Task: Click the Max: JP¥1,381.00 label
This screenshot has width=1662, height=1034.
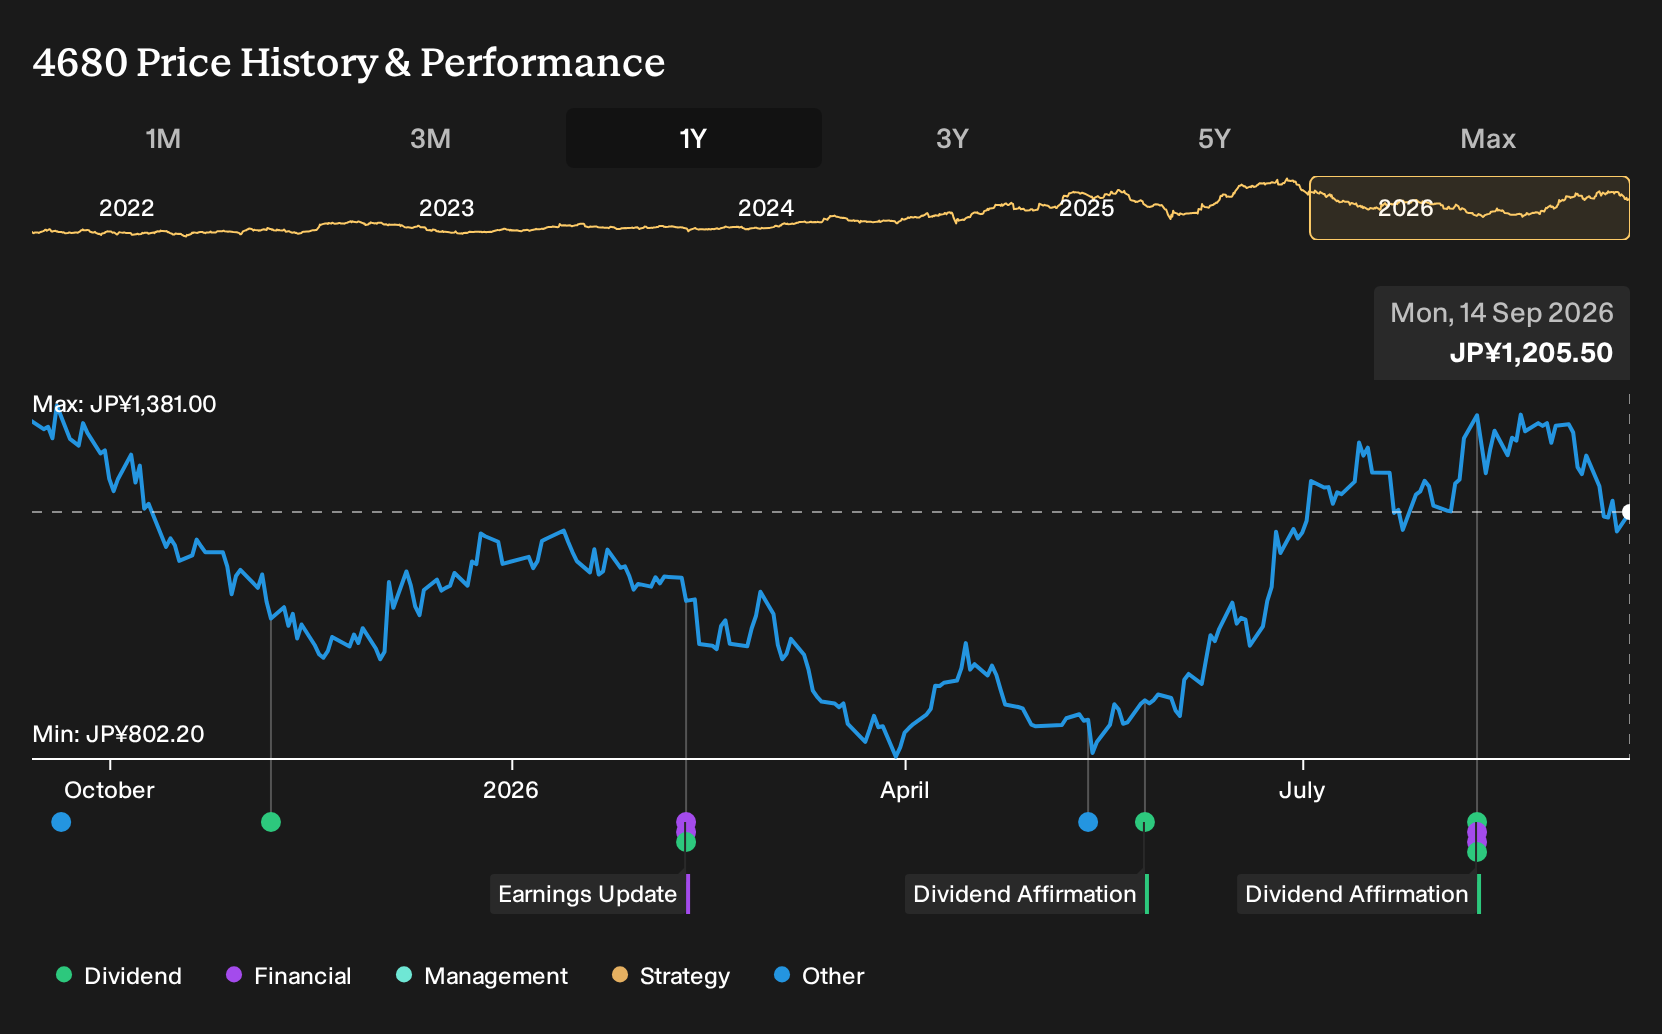Action: [x=124, y=404]
